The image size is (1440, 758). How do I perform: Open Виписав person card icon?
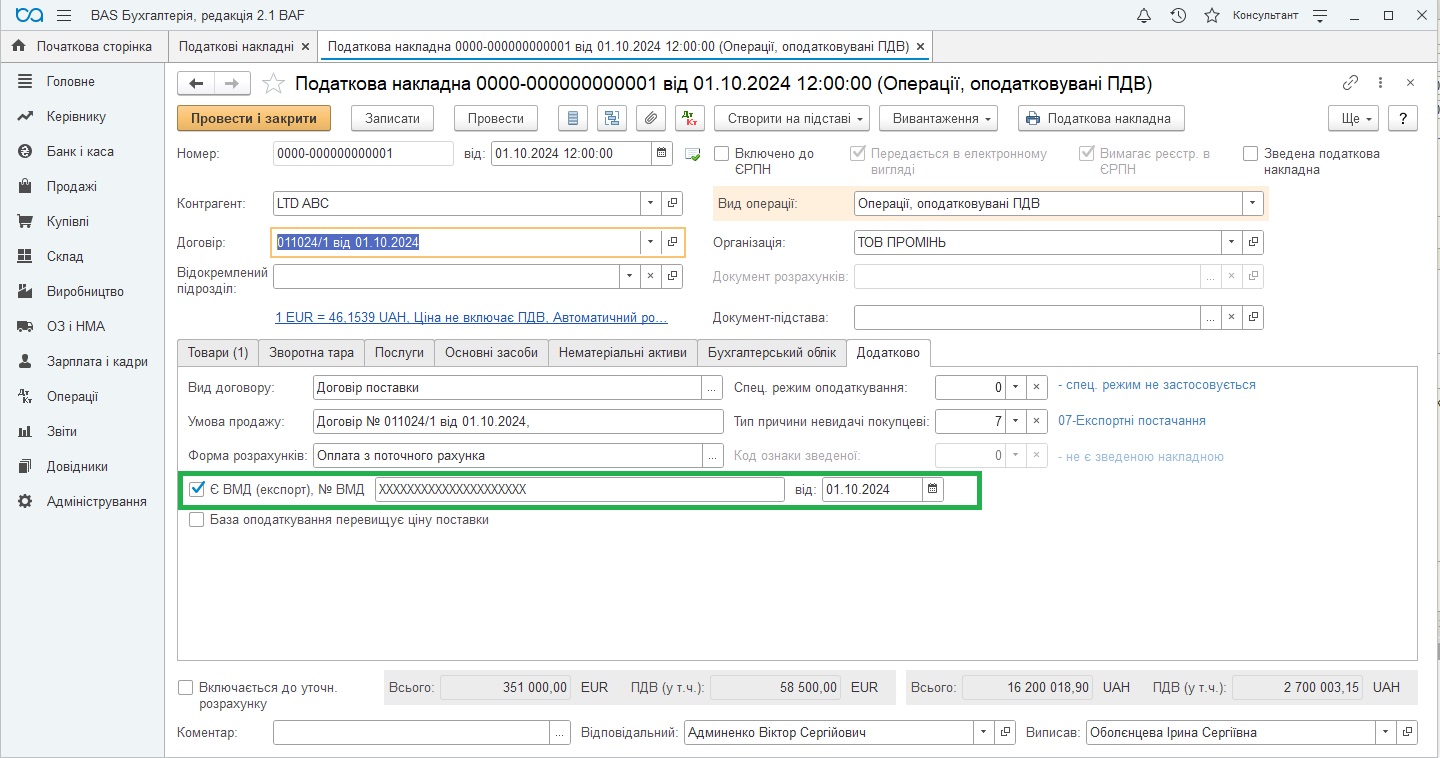pos(1407,732)
